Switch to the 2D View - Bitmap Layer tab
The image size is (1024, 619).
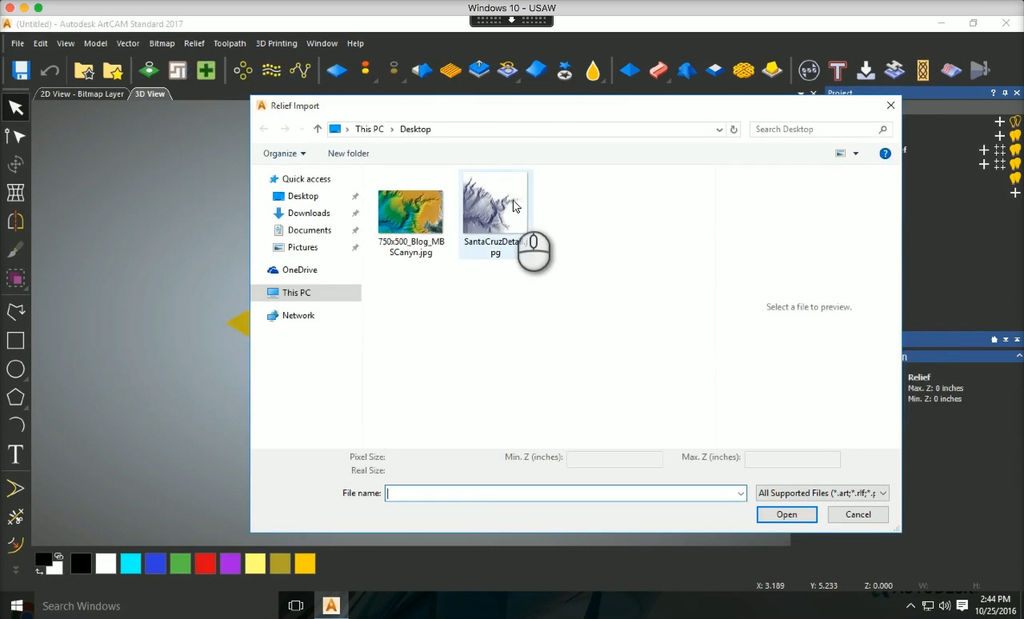click(82, 94)
